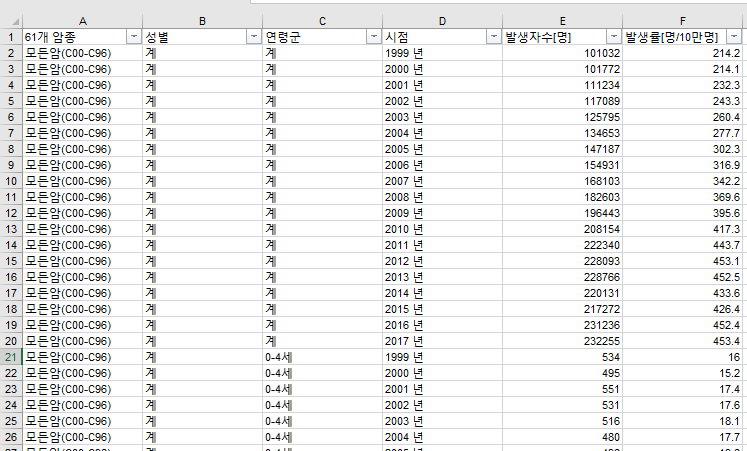Select cell with rate 302.3
This screenshot has height=451, width=747.
tap(683, 149)
